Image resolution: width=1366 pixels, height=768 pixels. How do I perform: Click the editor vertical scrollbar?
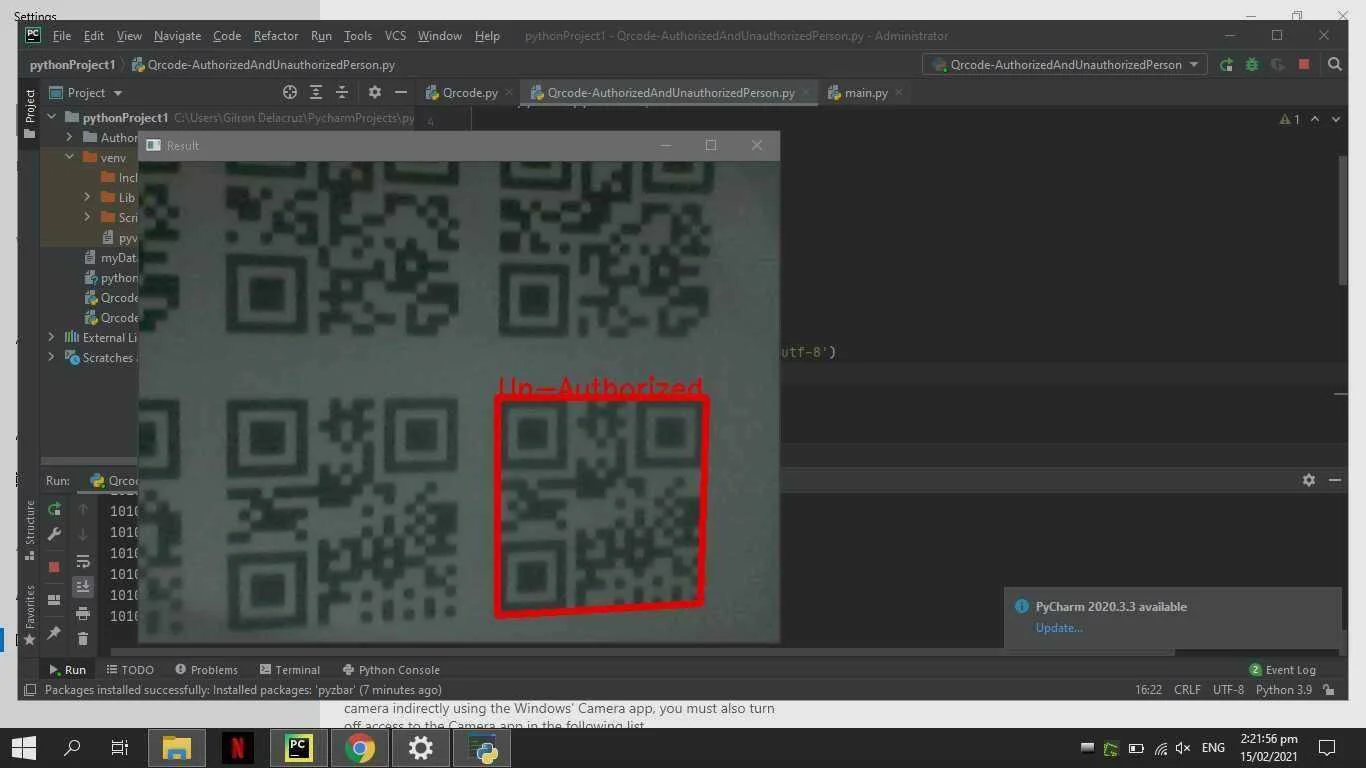pyautogui.click(x=1342, y=220)
